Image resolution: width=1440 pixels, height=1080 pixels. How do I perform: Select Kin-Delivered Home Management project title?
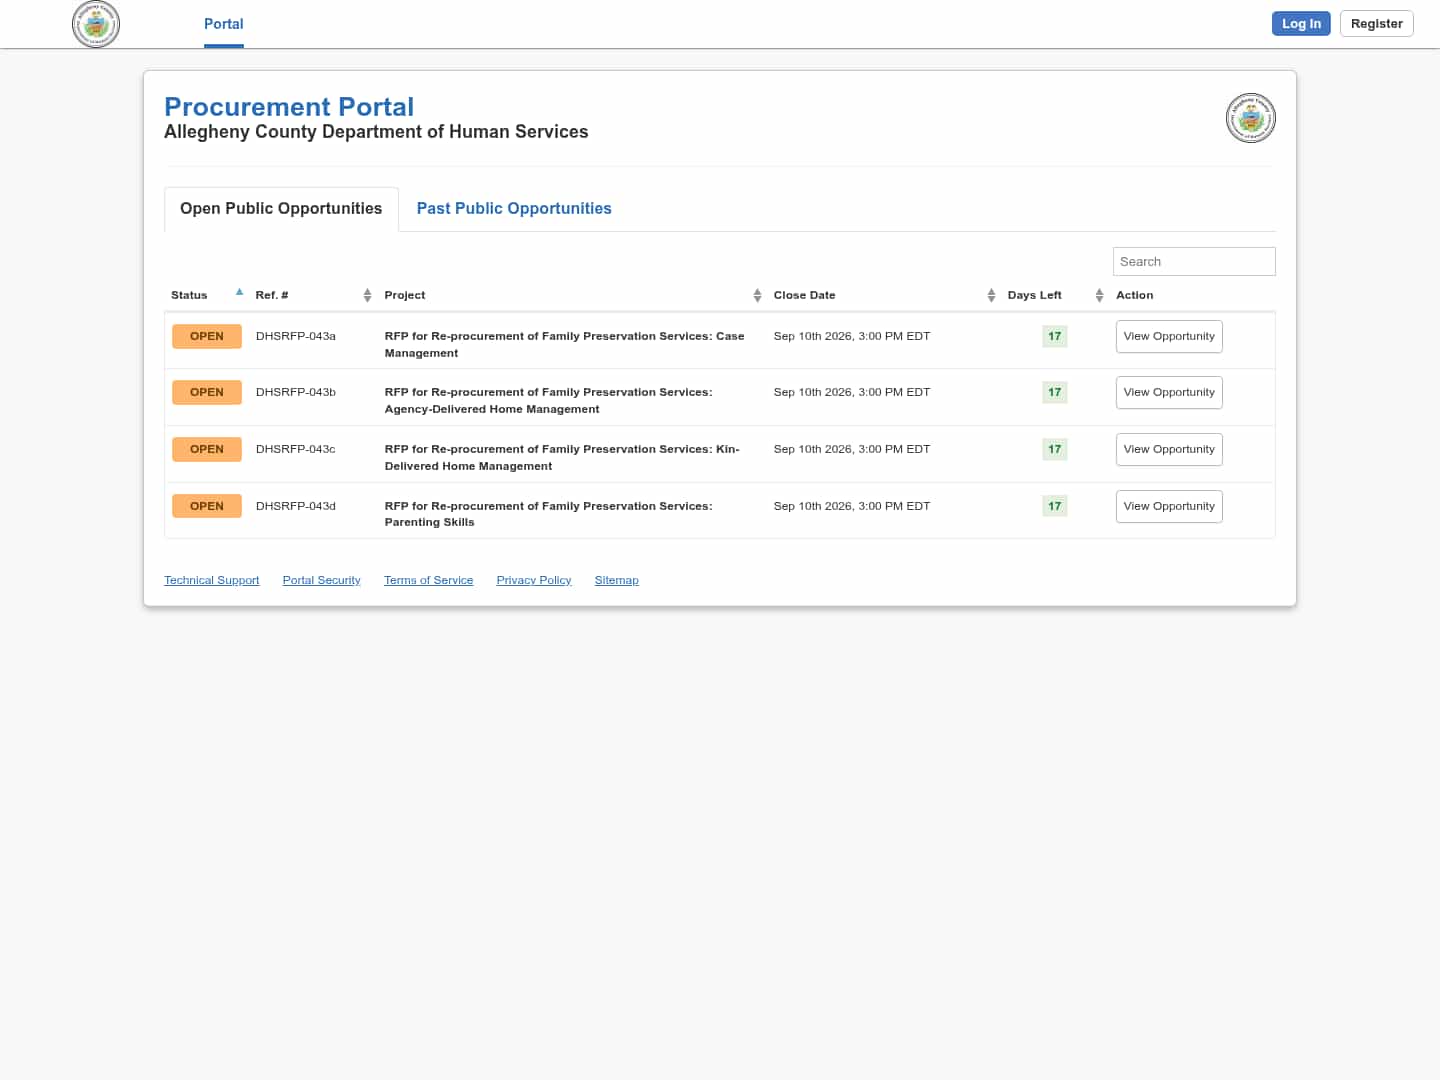click(562, 457)
